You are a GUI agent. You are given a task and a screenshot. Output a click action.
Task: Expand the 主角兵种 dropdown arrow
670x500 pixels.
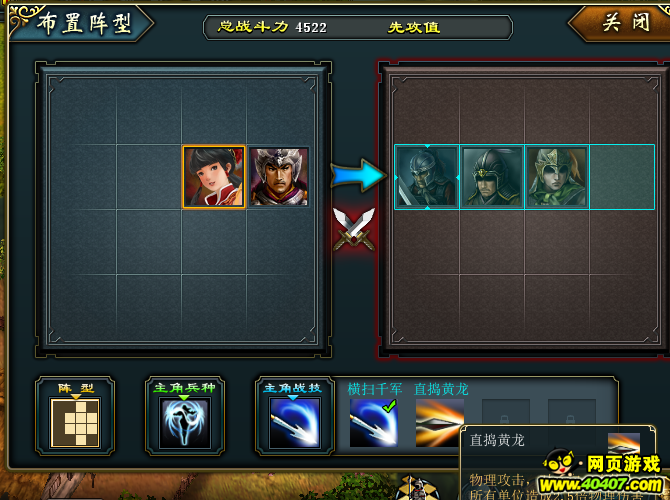(184, 397)
